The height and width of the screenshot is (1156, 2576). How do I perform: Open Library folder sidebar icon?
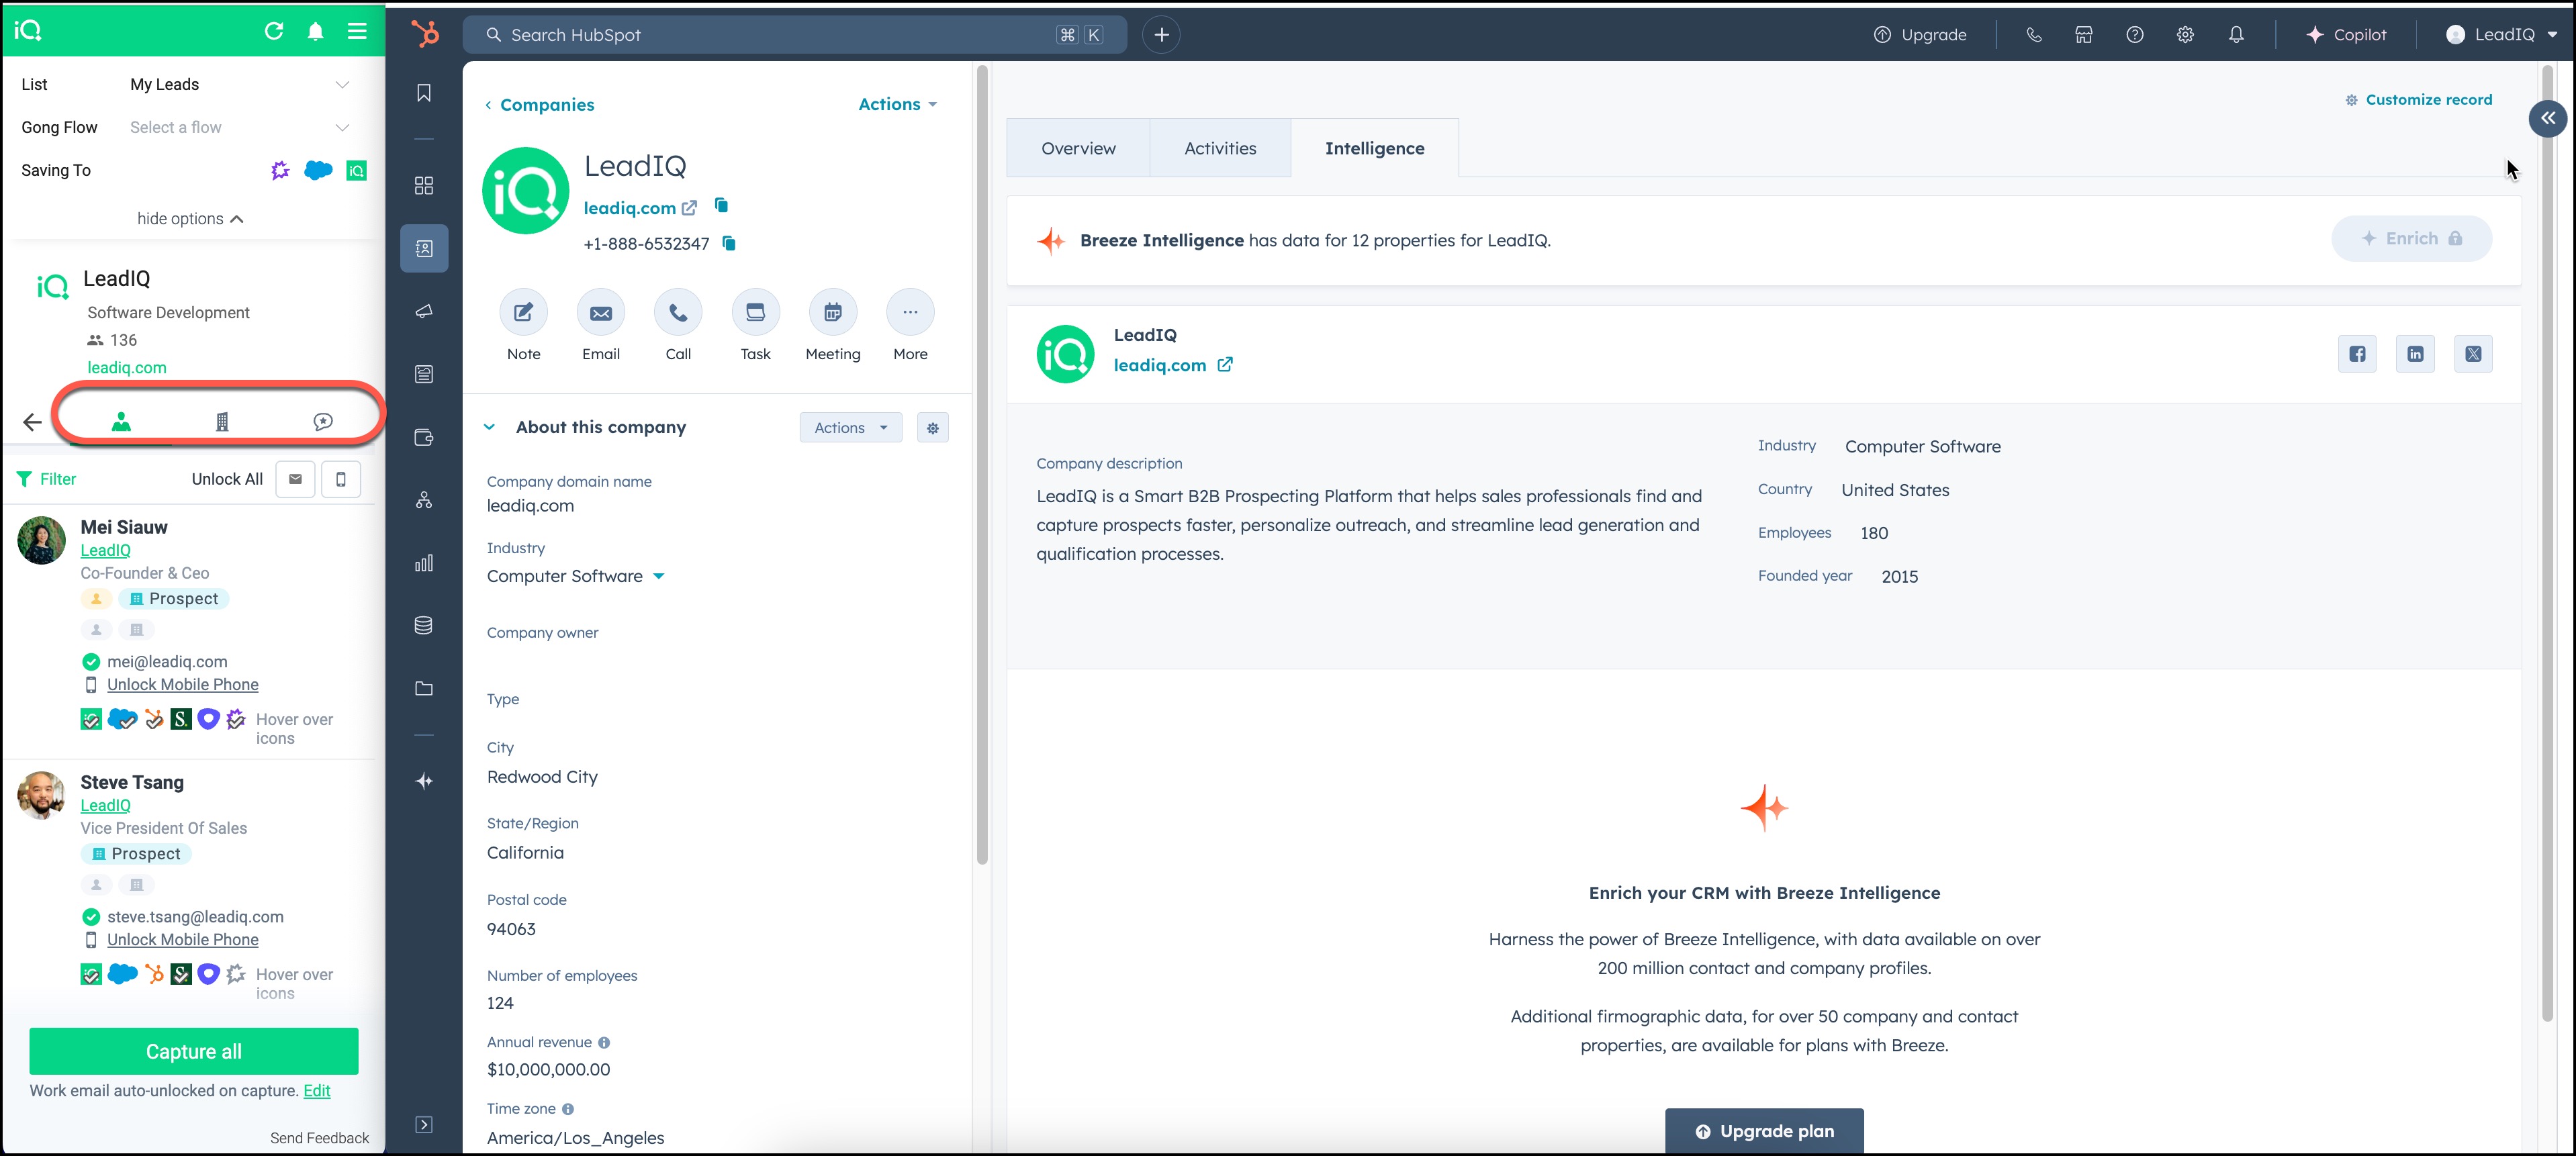[424, 688]
